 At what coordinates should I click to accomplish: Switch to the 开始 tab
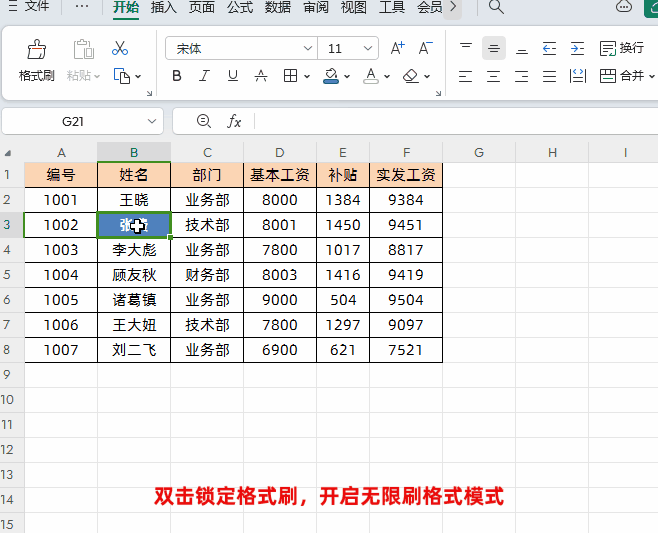point(126,7)
